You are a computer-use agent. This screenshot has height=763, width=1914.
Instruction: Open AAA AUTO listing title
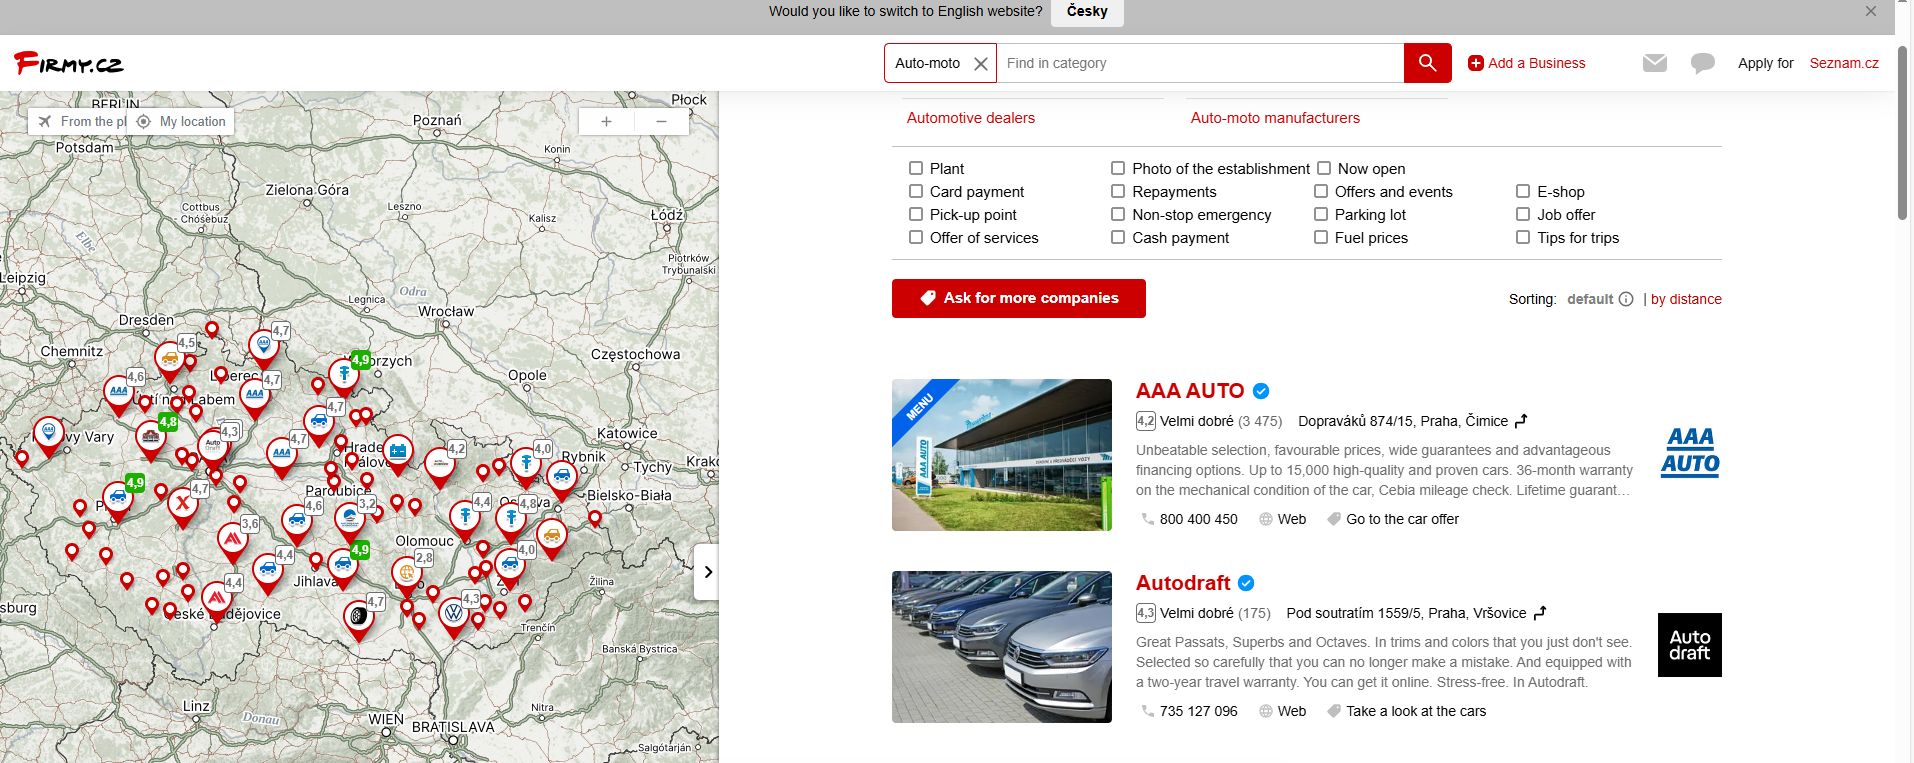[x=1190, y=391]
